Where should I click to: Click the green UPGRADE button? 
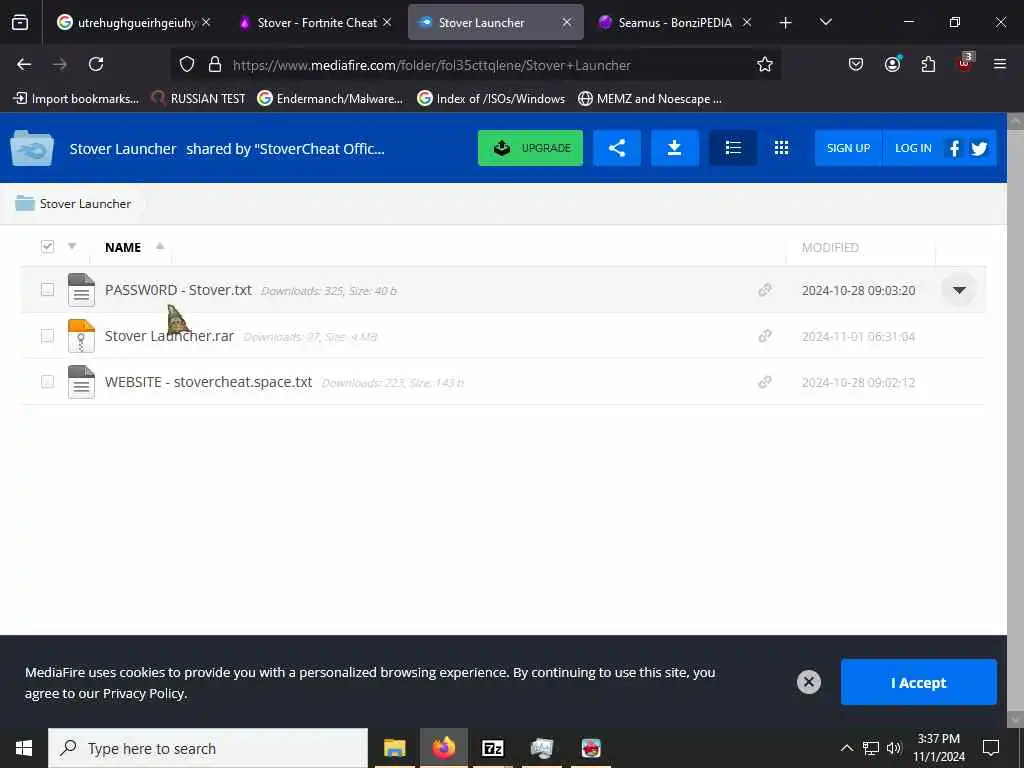pos(530,148)
